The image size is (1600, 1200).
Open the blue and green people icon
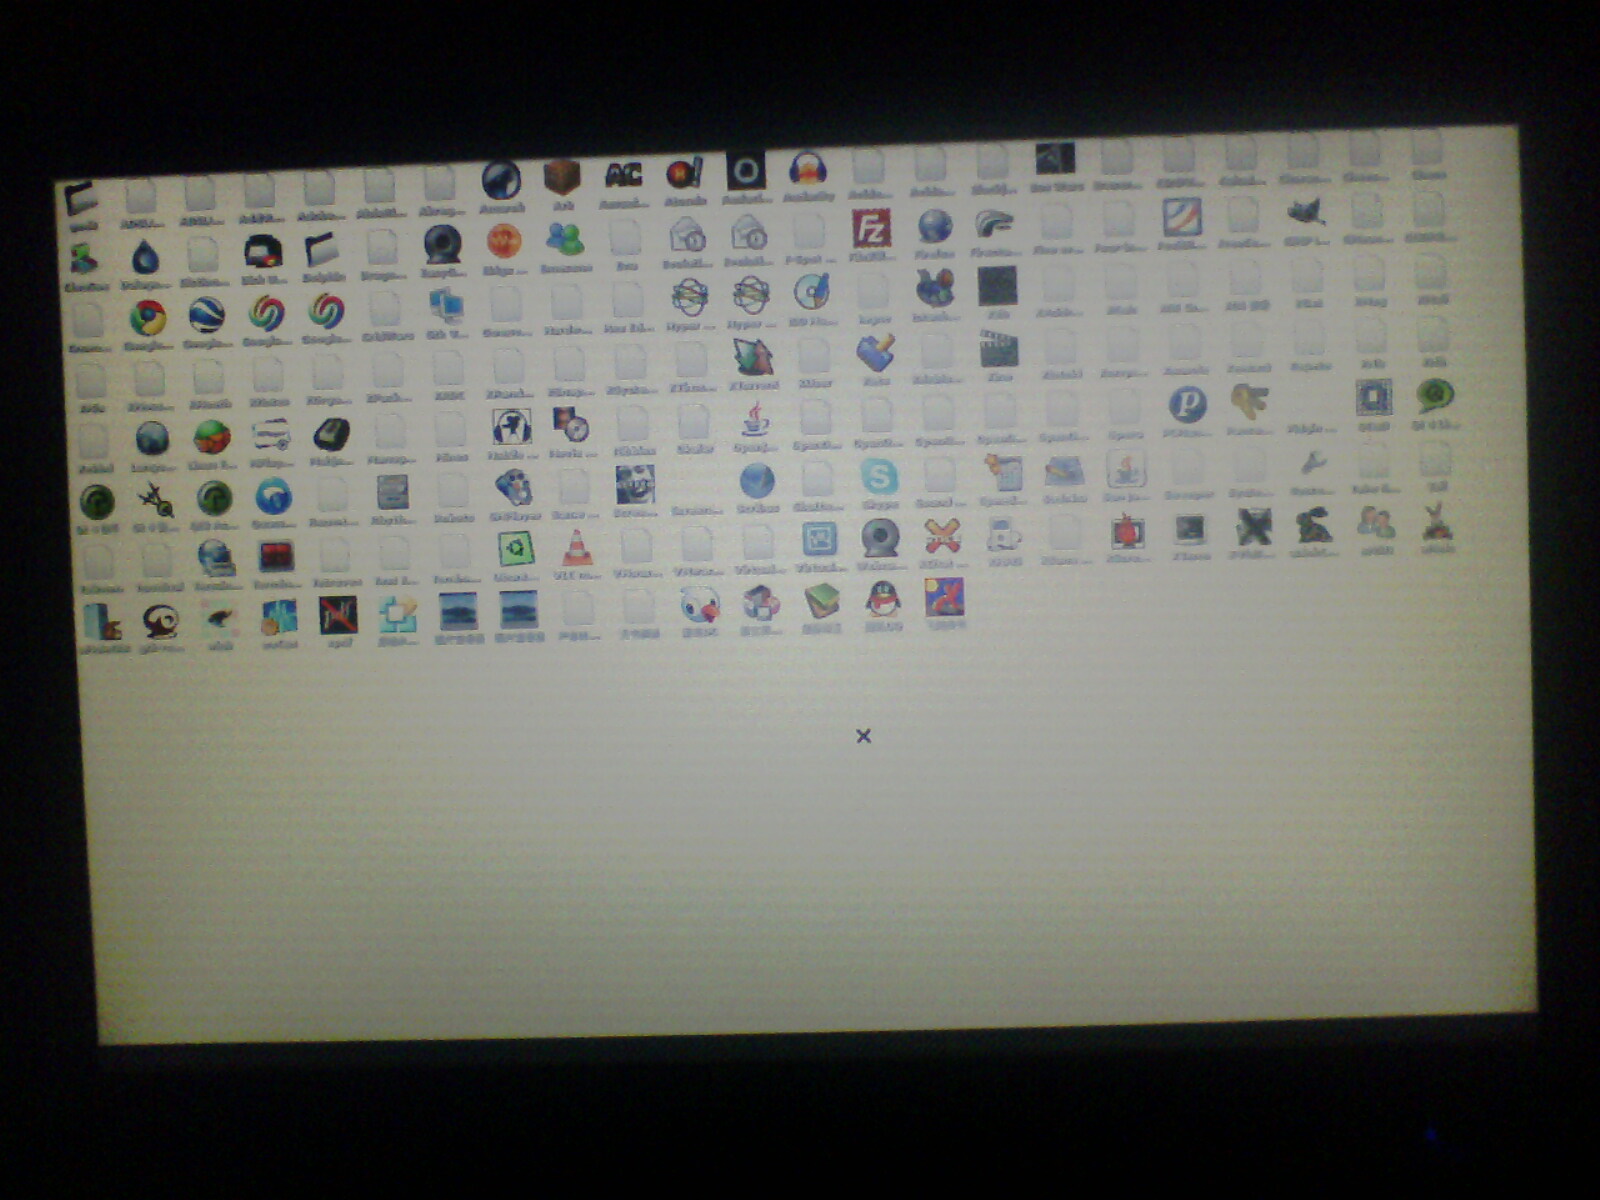pos(565,240)
